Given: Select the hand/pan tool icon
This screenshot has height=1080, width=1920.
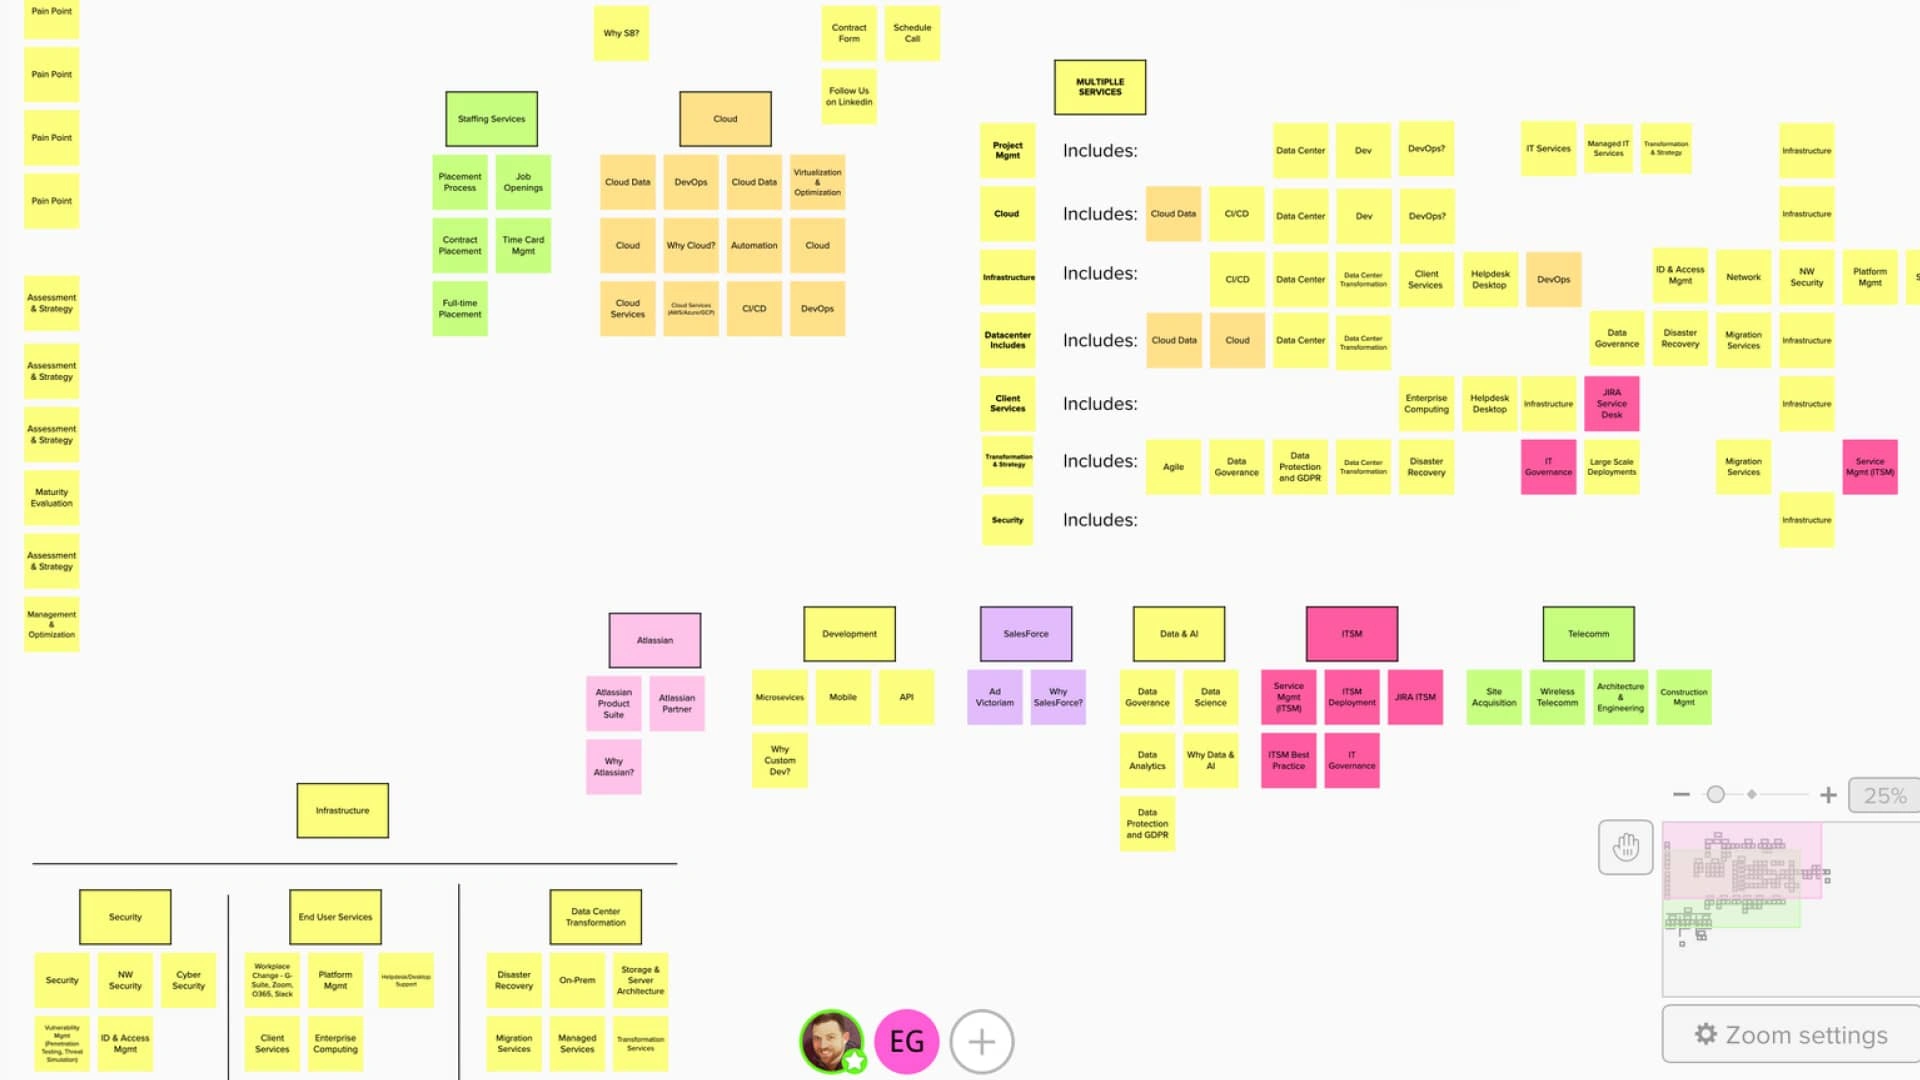Looking at the screenshot, I should point(1625,845).
